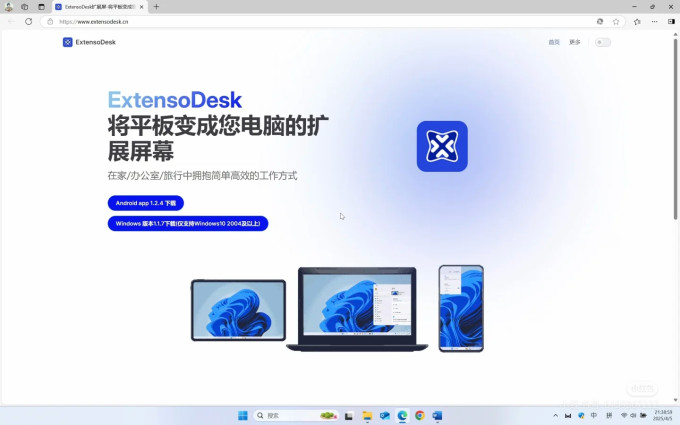Select the ExtensoDesk browser tab
This screenshot has height=425, width=680.
pos(100,7)
